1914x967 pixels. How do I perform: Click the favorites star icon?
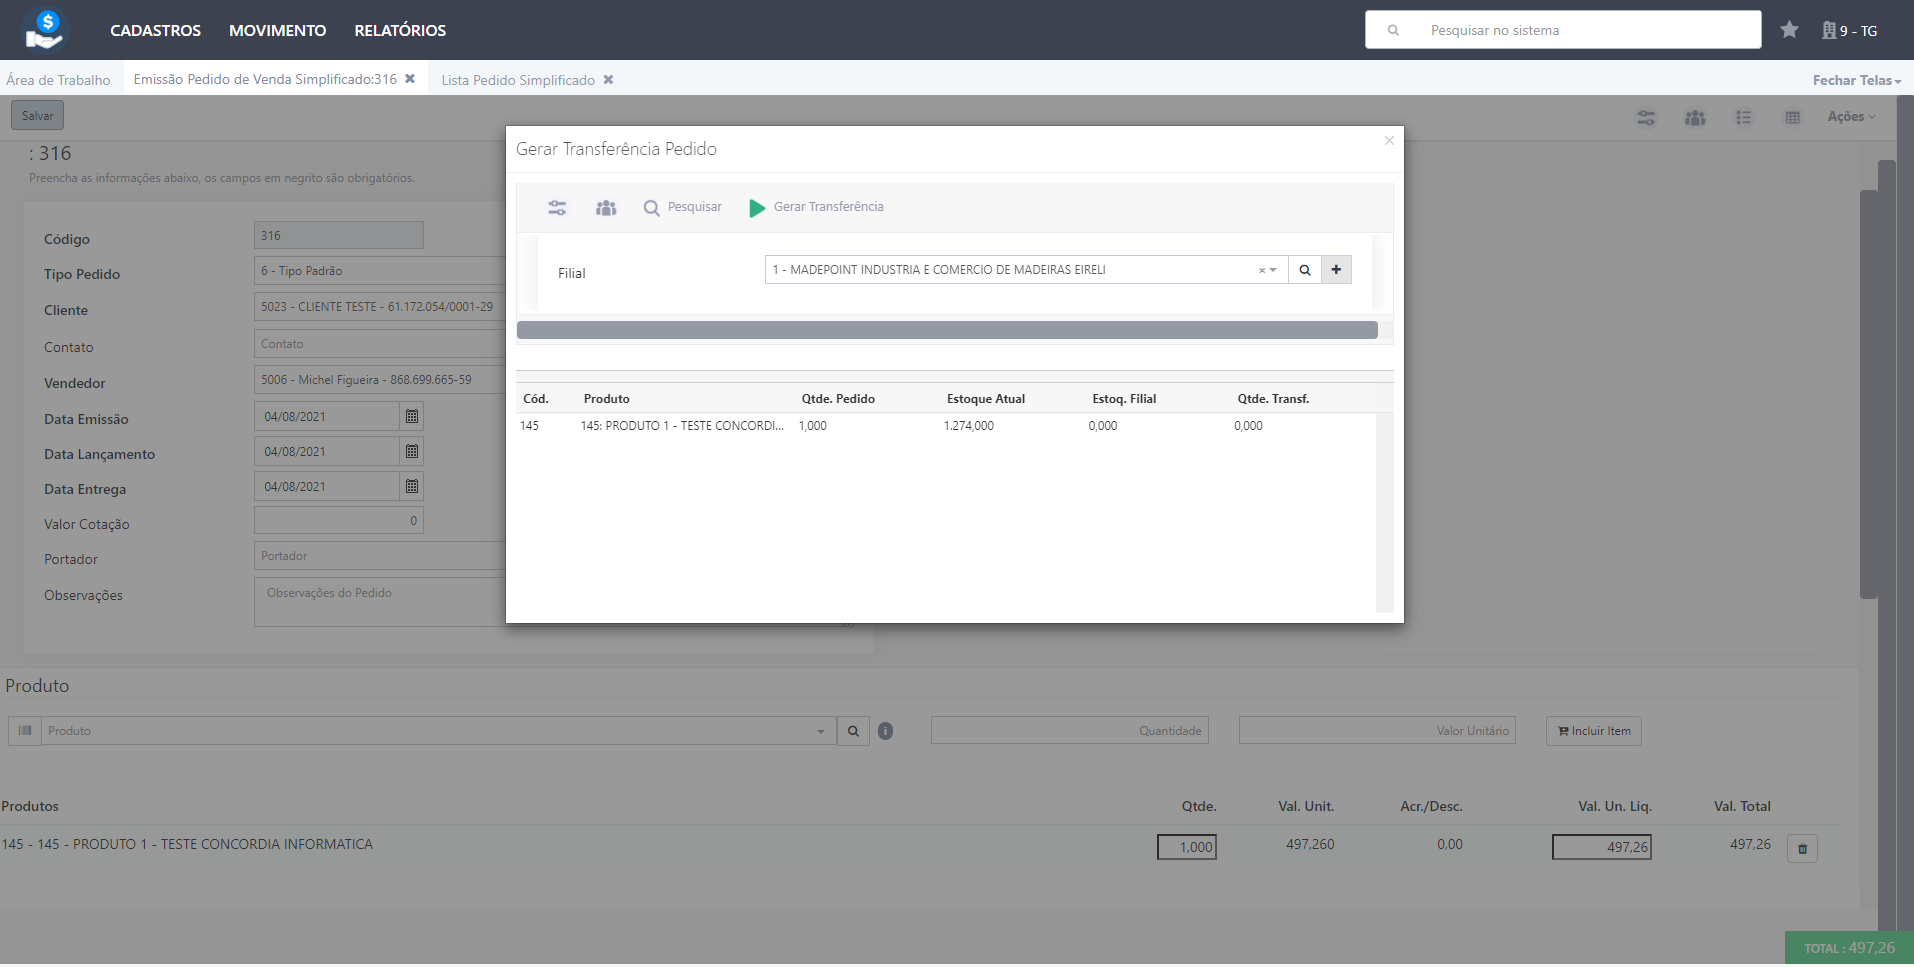1789,30
